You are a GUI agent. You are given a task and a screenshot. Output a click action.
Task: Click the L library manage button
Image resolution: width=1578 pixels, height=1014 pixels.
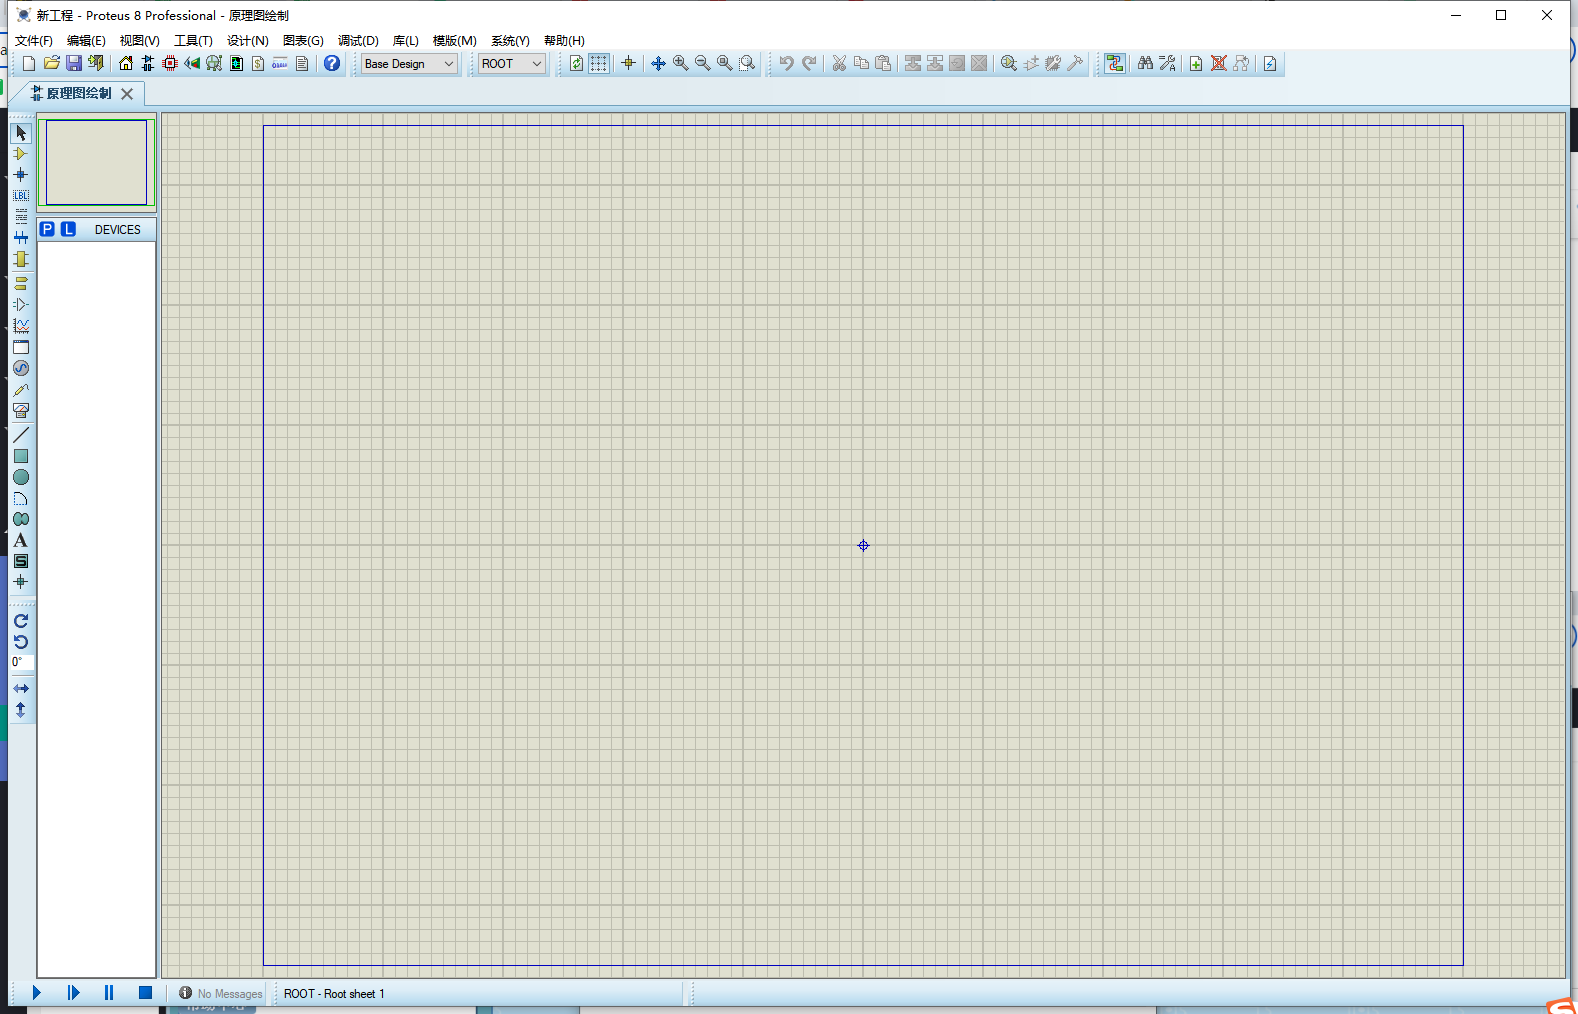click(x=68, y=229)
